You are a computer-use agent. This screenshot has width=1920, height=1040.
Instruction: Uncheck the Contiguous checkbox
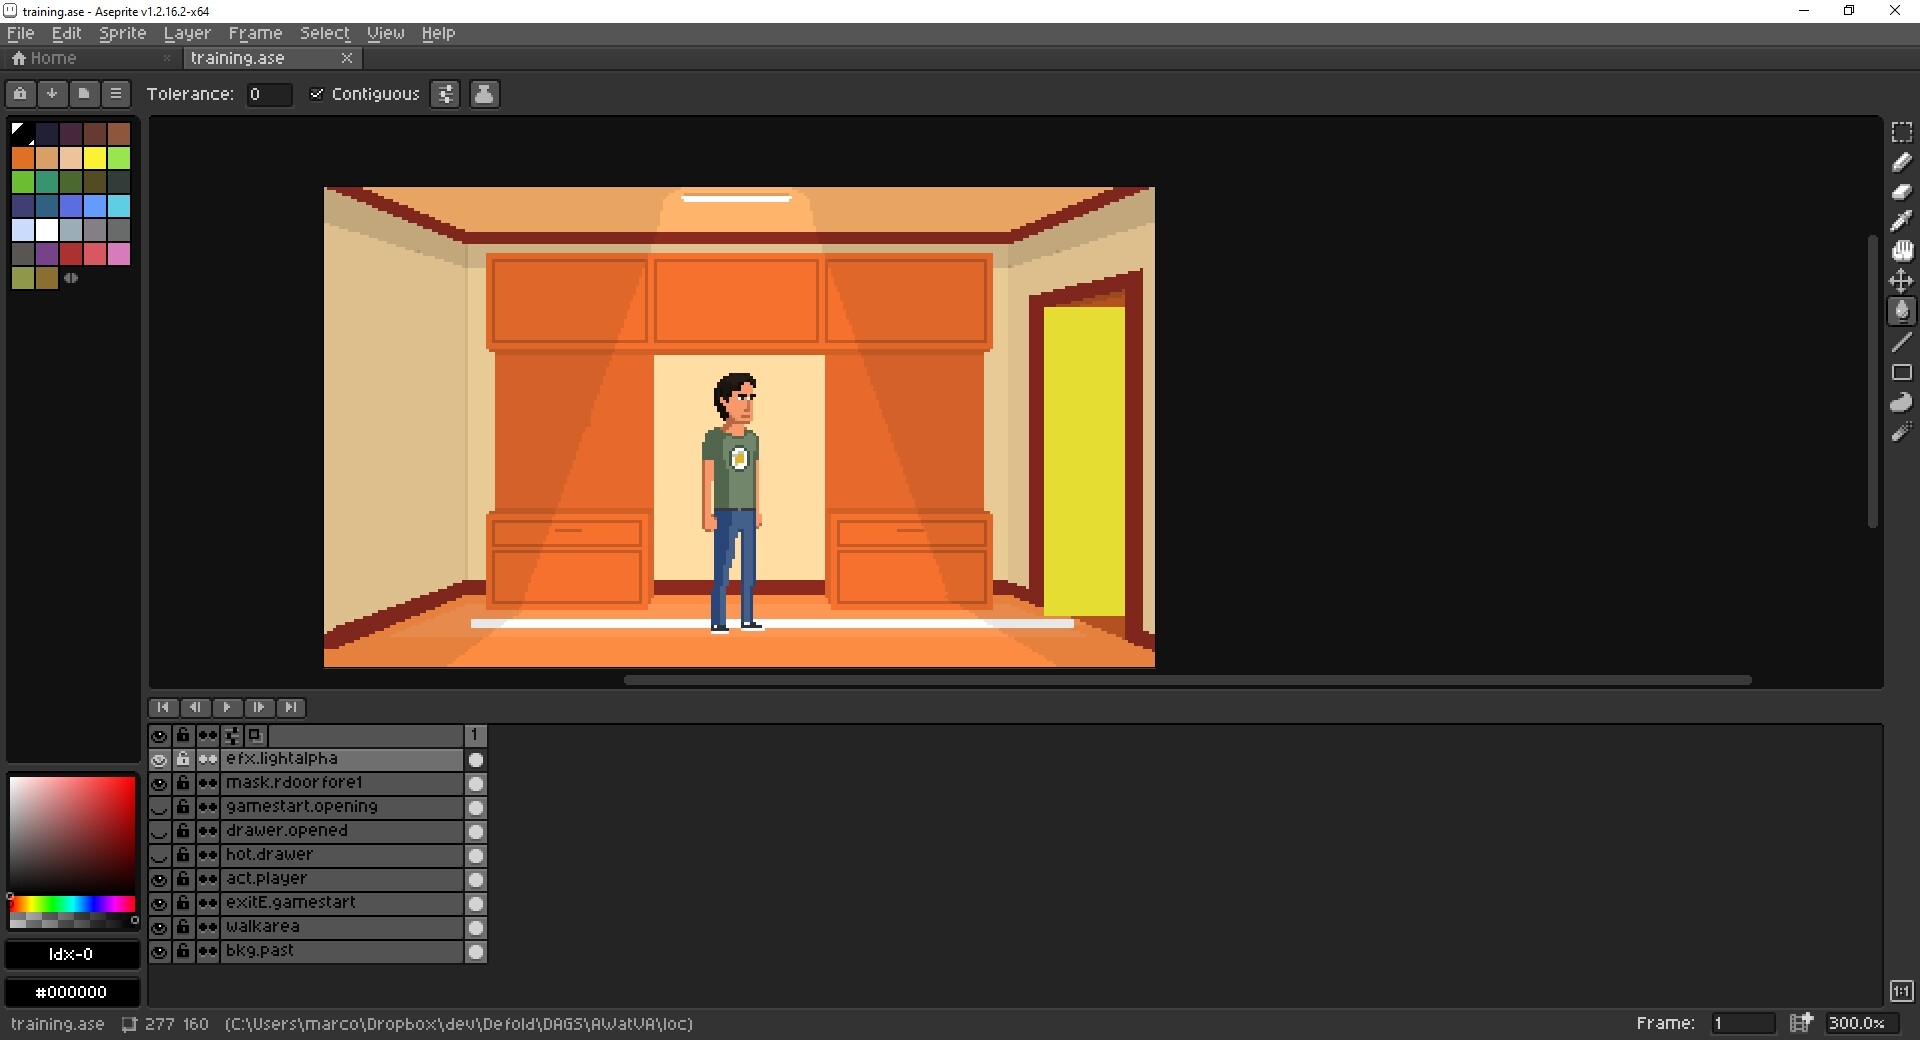317,94
